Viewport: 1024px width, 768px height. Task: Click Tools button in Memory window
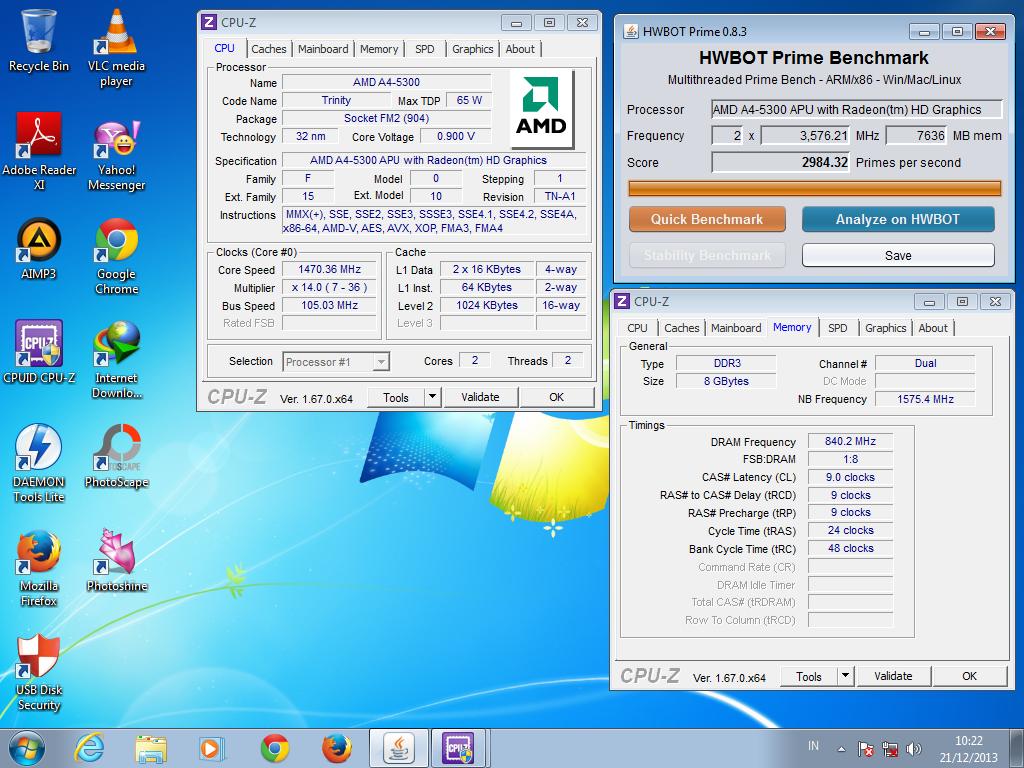[x=808, y=676]
